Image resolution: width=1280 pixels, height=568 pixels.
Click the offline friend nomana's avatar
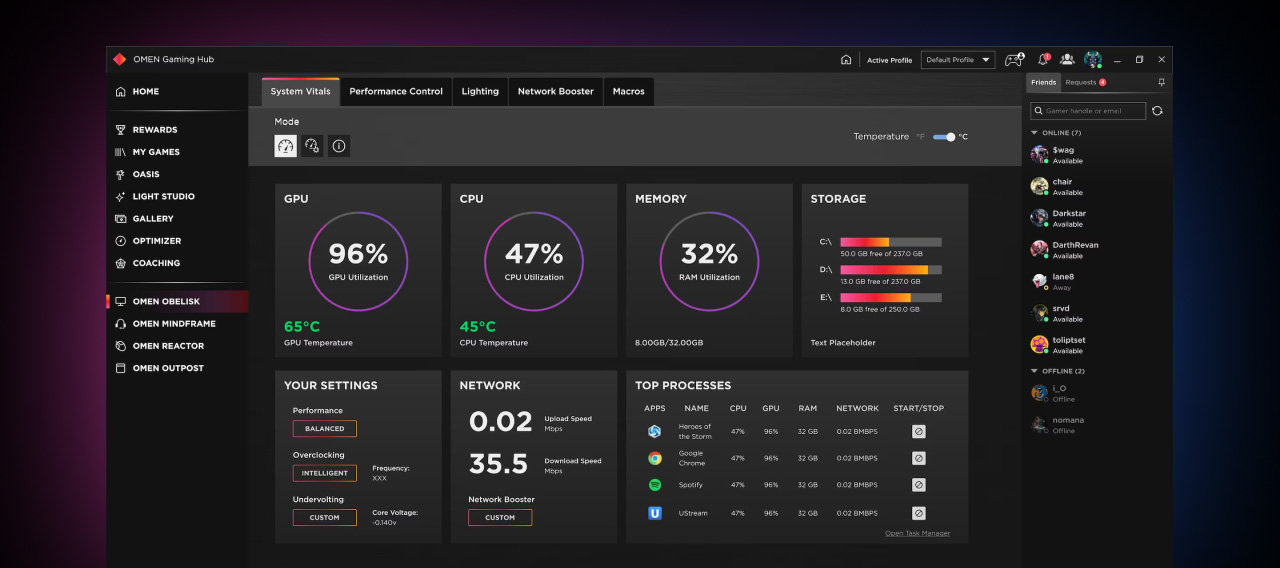tap(1039, 424)
